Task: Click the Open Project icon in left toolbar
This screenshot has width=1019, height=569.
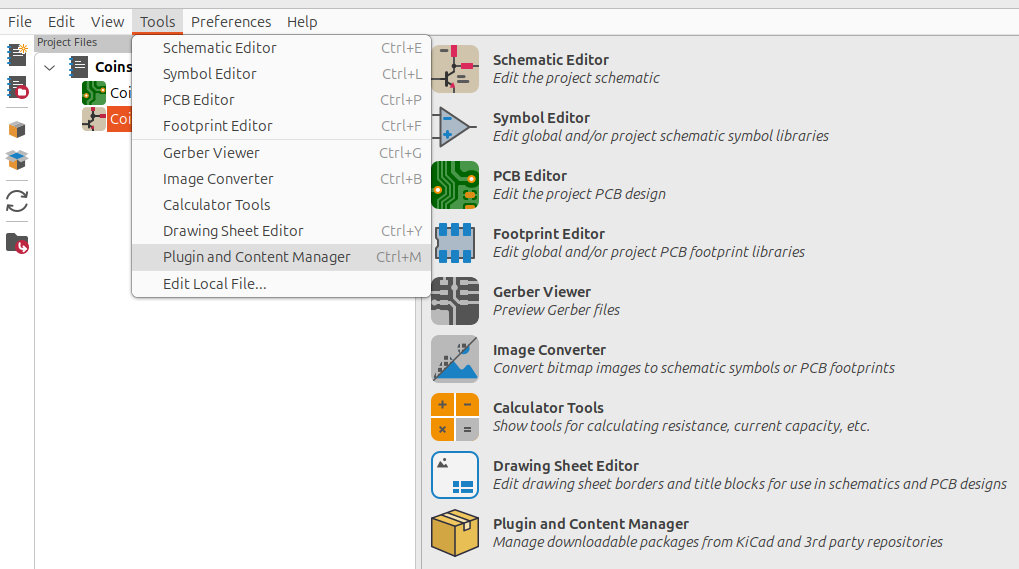Action: [17, 88]
